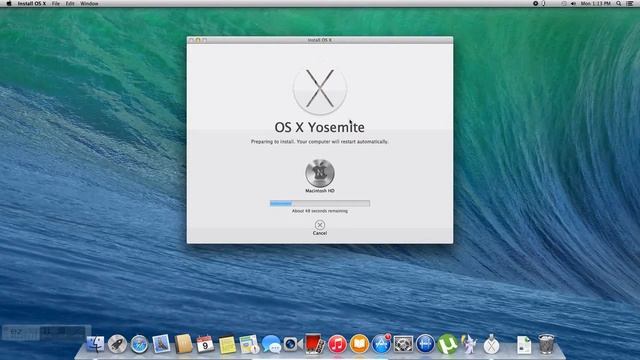Click the 'Macintosh HD' label
The image size is (640, 360).
pos(320,191)
